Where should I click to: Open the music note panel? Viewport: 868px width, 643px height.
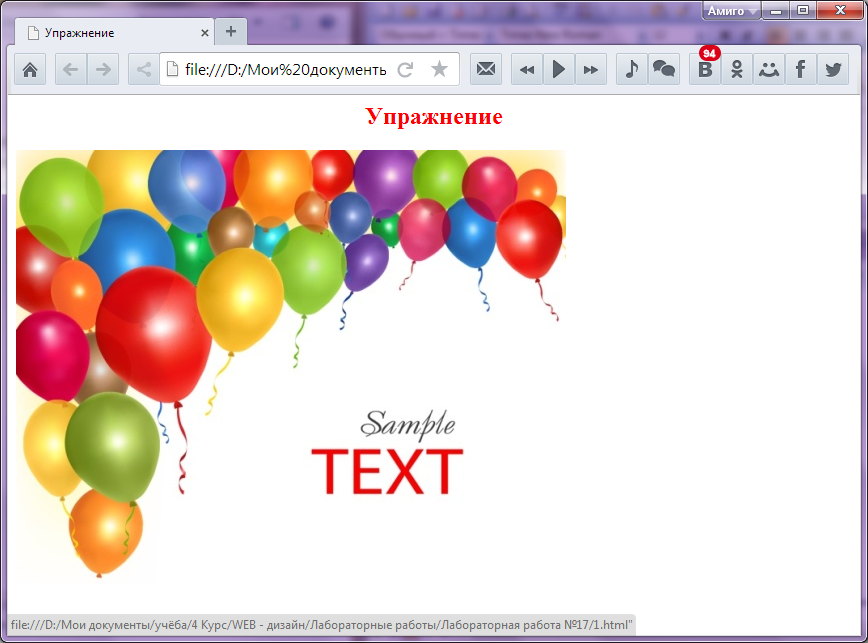point(631,70)
